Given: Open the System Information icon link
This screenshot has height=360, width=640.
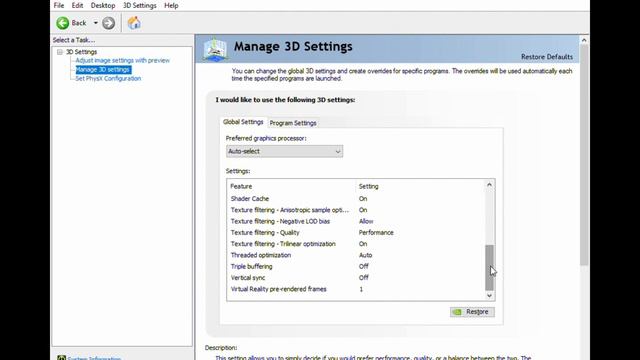Looking at the screenshot, I should point(61,358).
